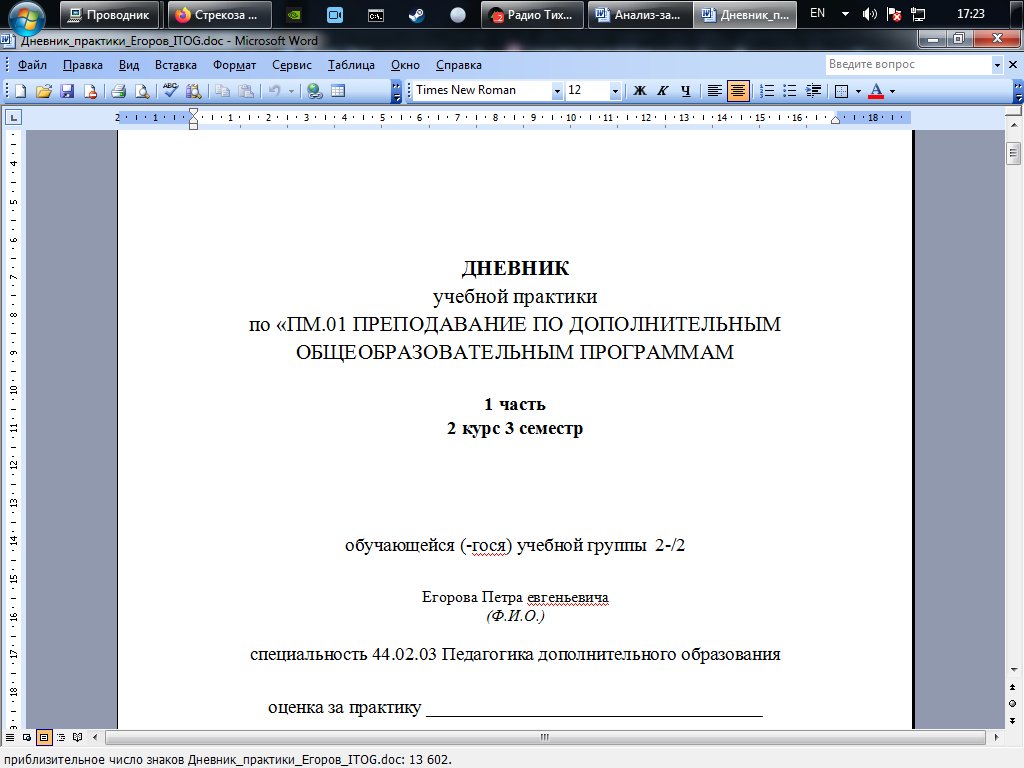Image resolution: width=1024 pixels, height=768 pixels.
Task: Click the Select Browse Object button
Action: 1012,703
